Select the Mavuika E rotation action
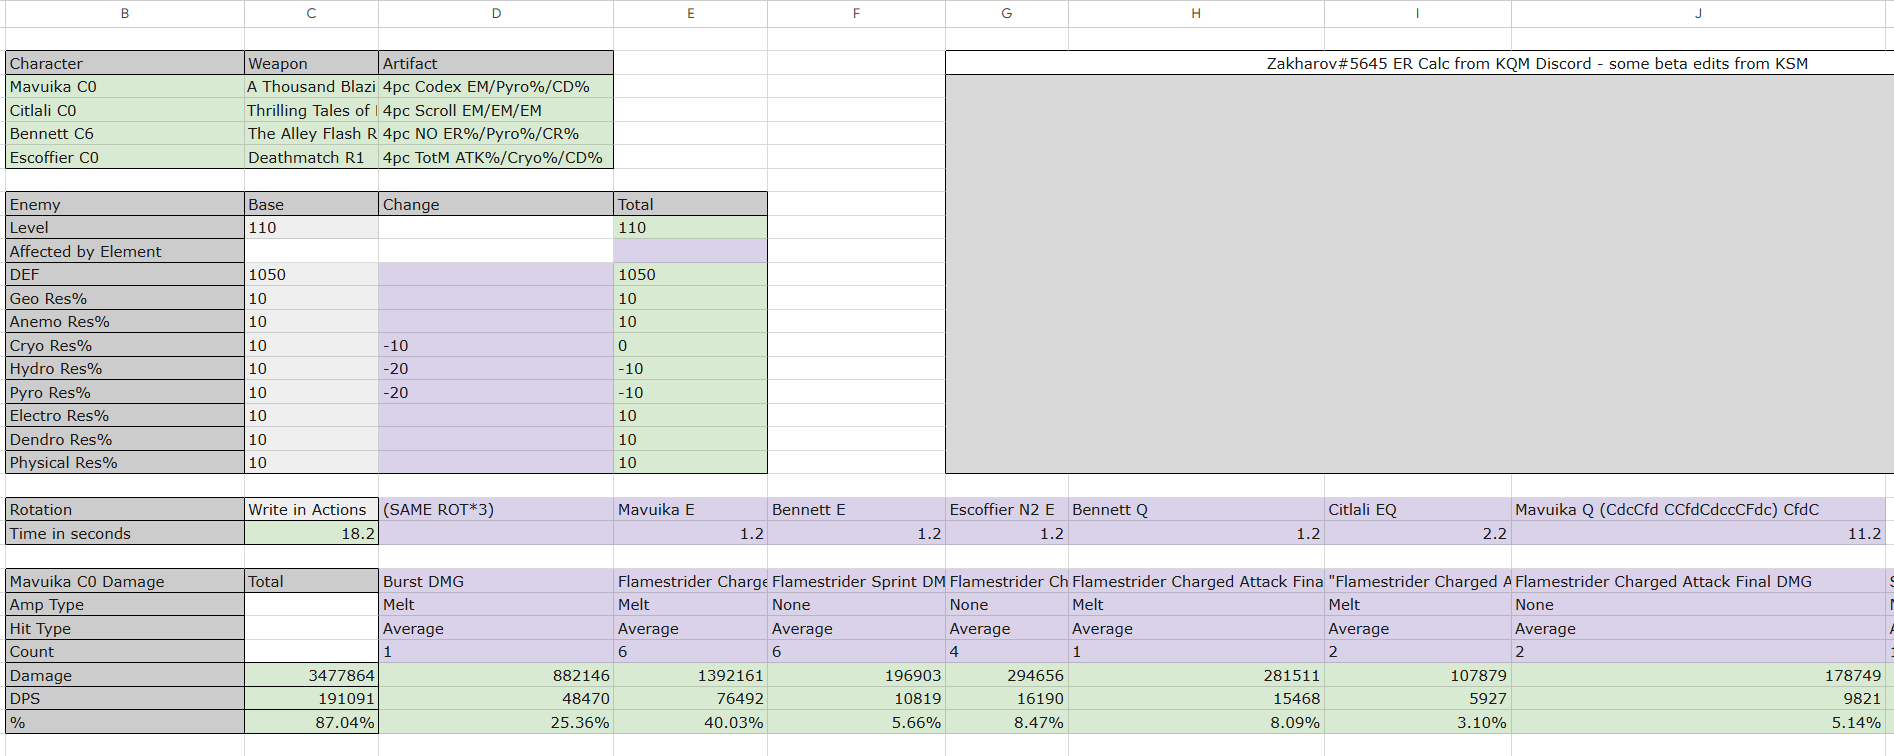1894x756 pixels. (690, 510)
